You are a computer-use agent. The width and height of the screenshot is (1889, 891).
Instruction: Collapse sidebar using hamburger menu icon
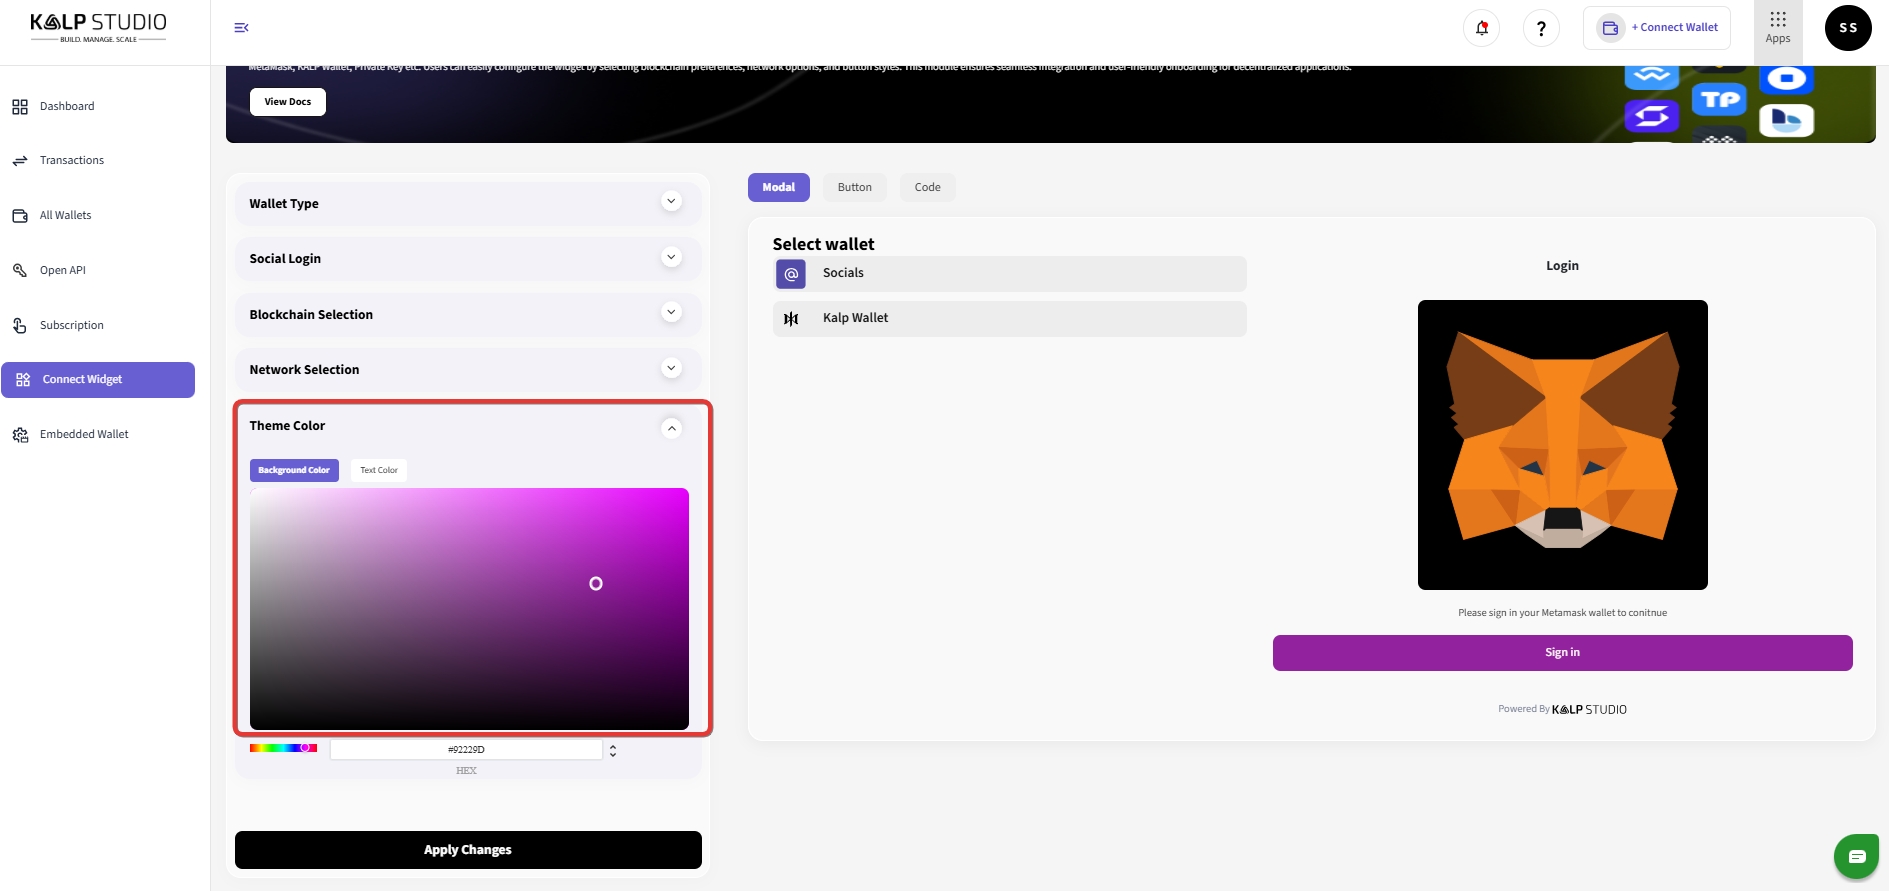tap(241, 28)
